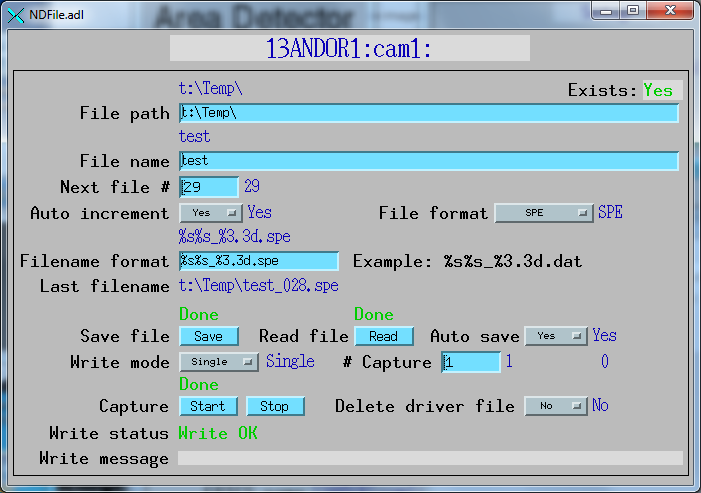Click the Filename format input
The height and width of the screenshot is (493, 701).
coord(259,261)
